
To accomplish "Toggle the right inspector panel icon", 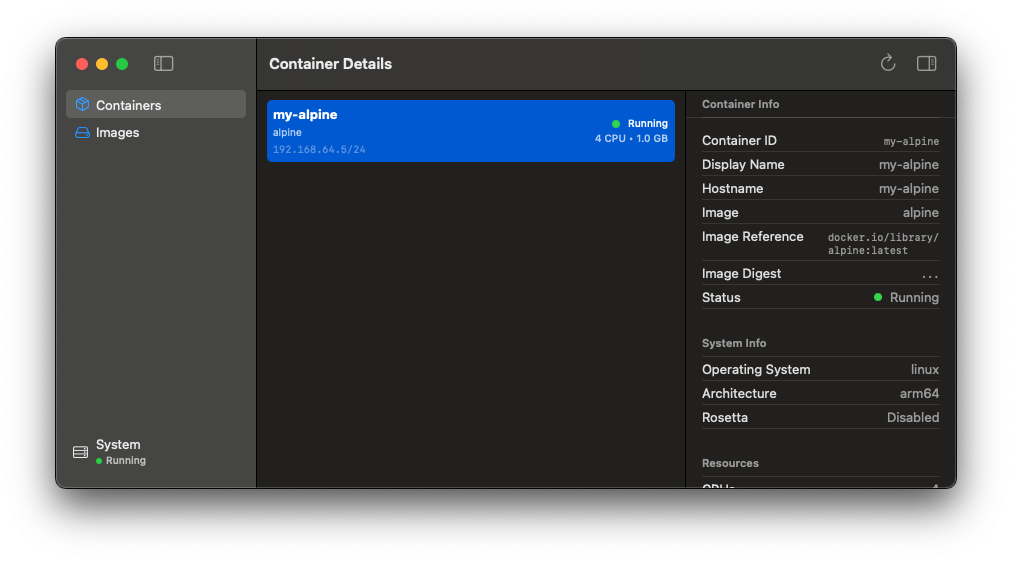I will click(x=927, y=64).
